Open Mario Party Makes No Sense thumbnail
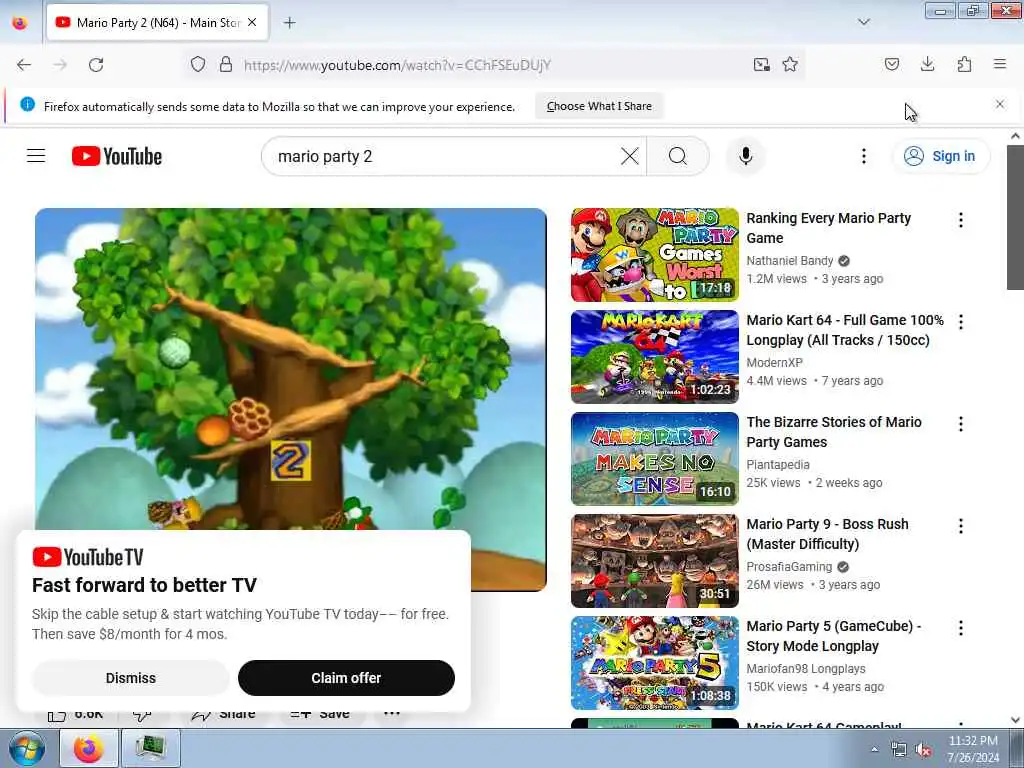This screenshot has width=1024, height=768. pos(655,458)
